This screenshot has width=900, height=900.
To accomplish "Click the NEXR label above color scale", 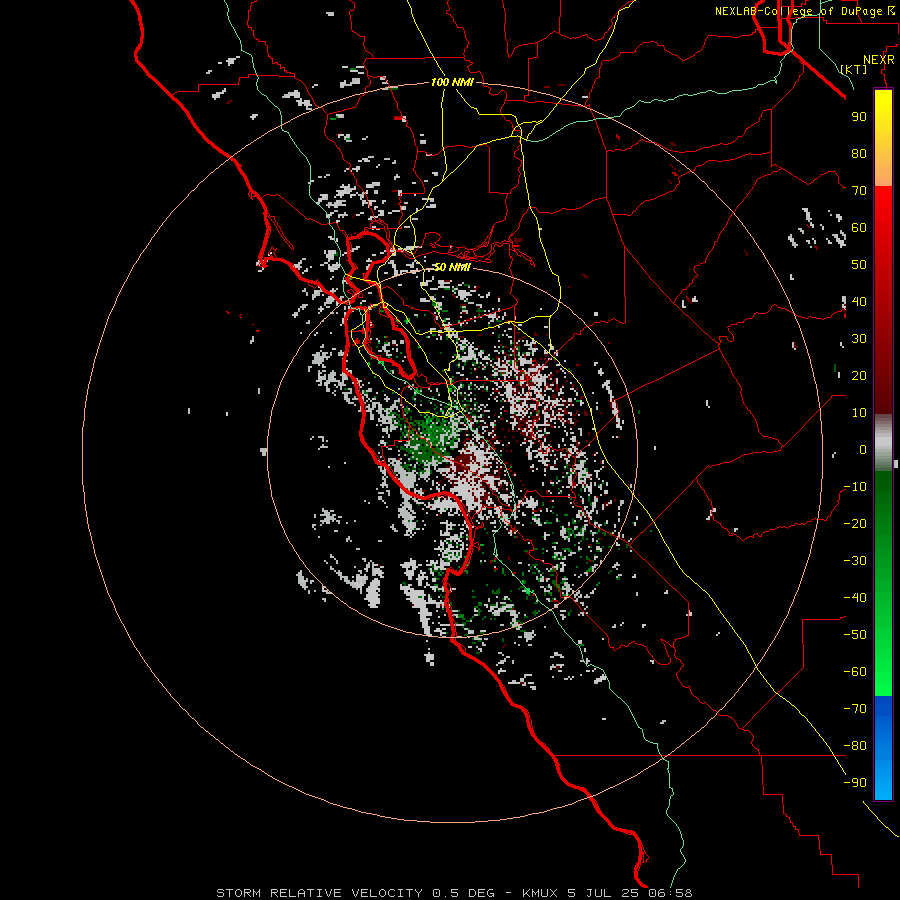I will pyautogui.click(x=878, y=60).
